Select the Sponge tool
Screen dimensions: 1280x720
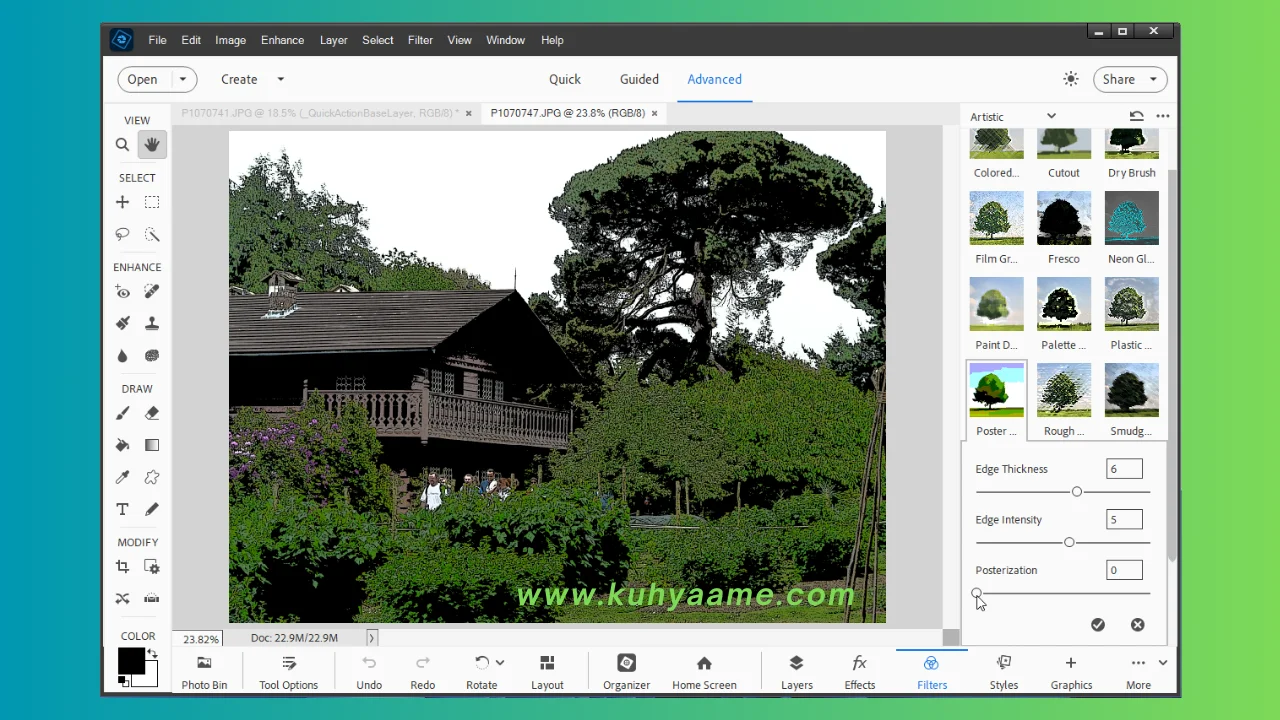[x=152, y=355]
